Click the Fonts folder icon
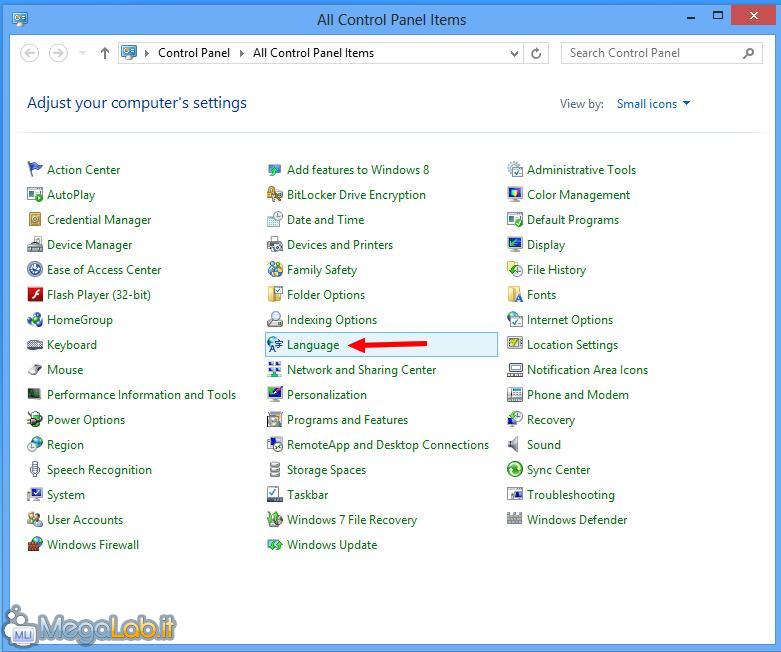 point(515,294)
